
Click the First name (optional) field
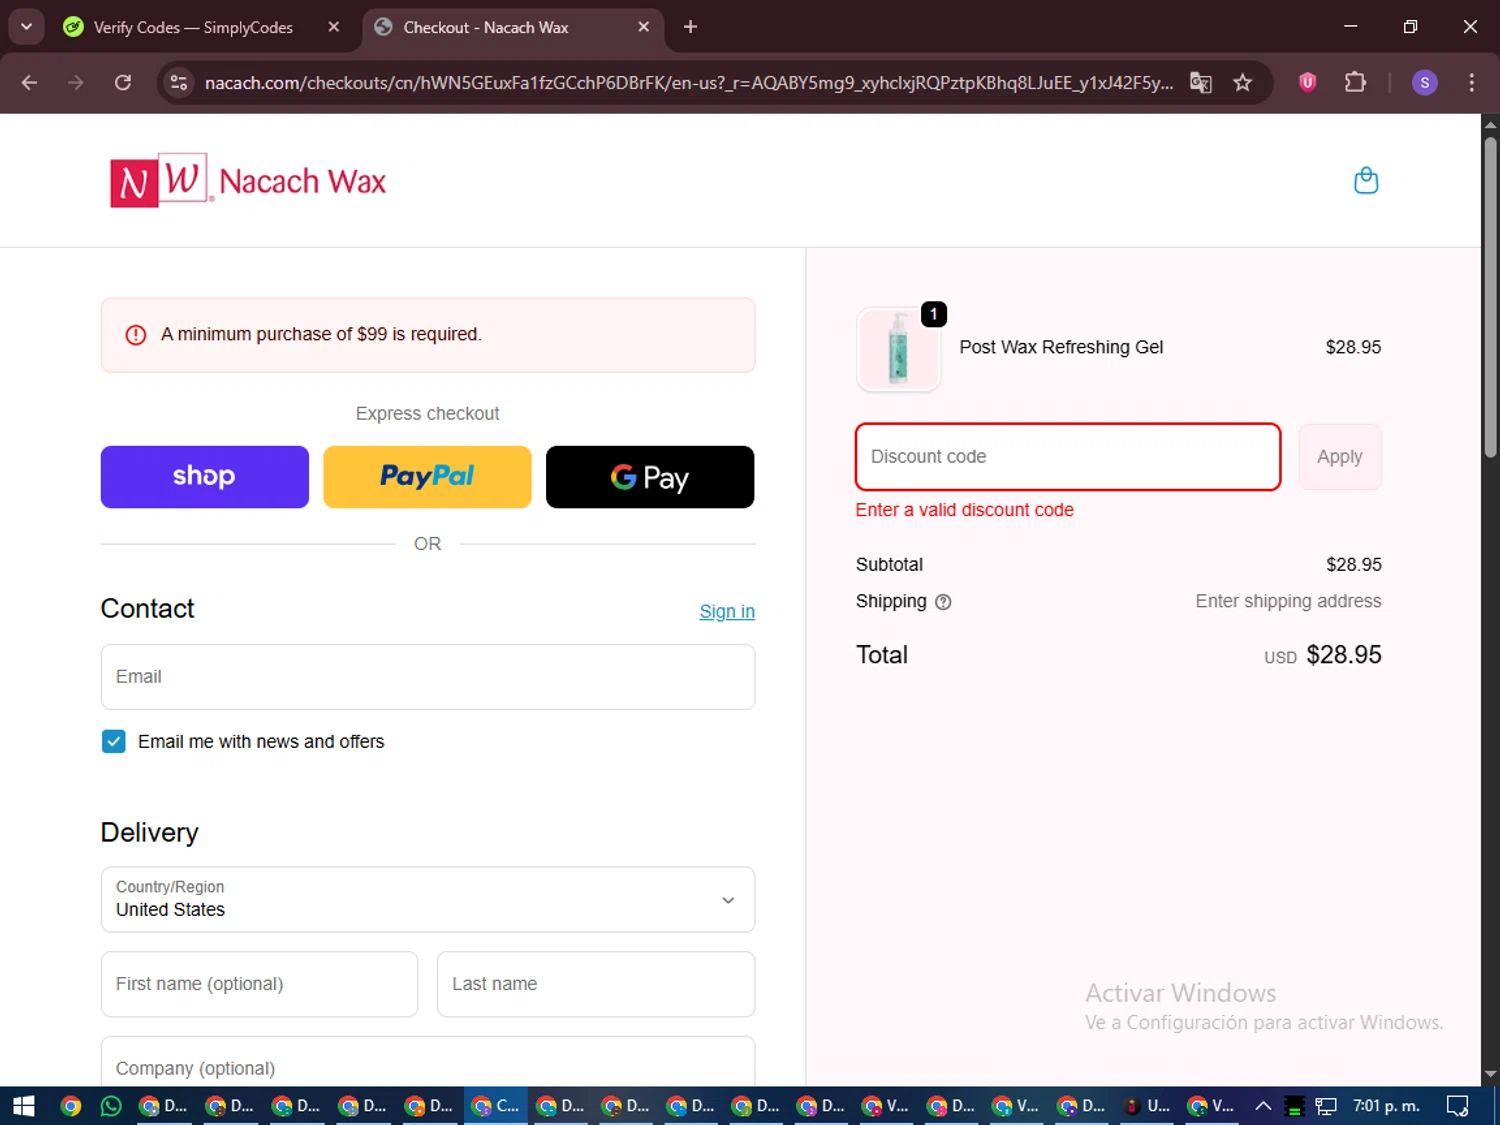[259, 984]
